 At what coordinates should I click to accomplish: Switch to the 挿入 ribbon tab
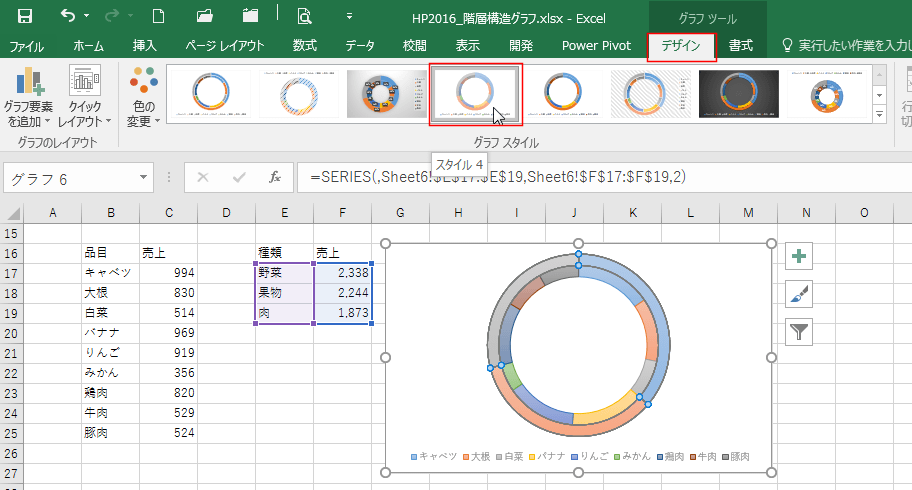145,45
